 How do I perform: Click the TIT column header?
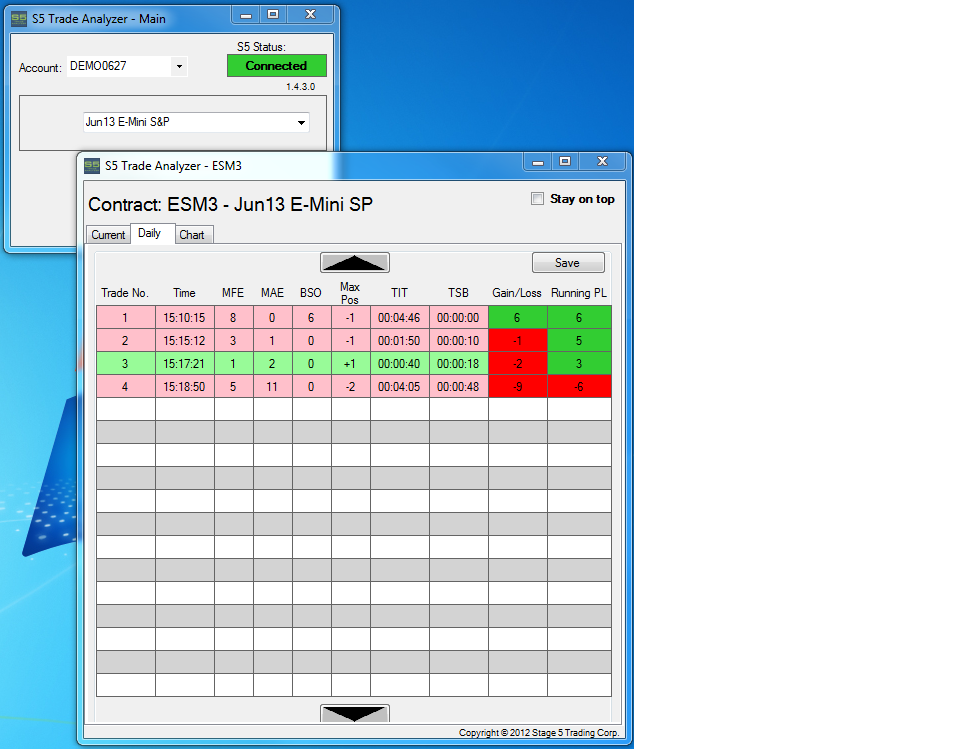click(399, 293)
